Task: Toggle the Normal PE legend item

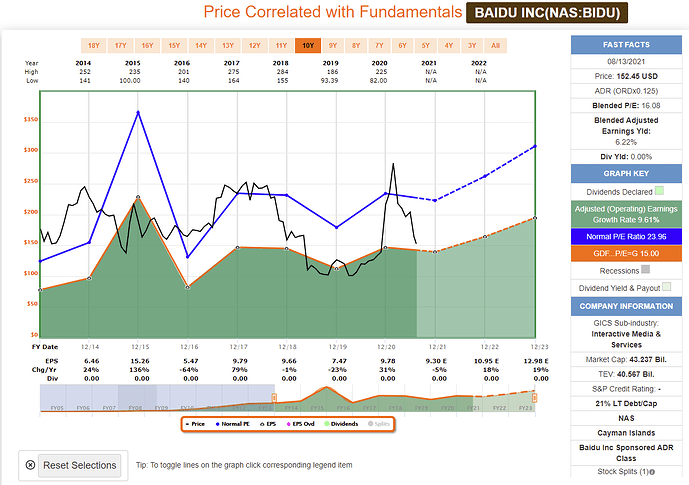Action: point(232,424)
